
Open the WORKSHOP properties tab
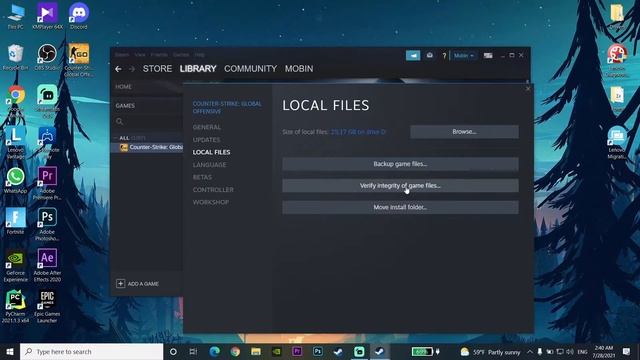211,202
